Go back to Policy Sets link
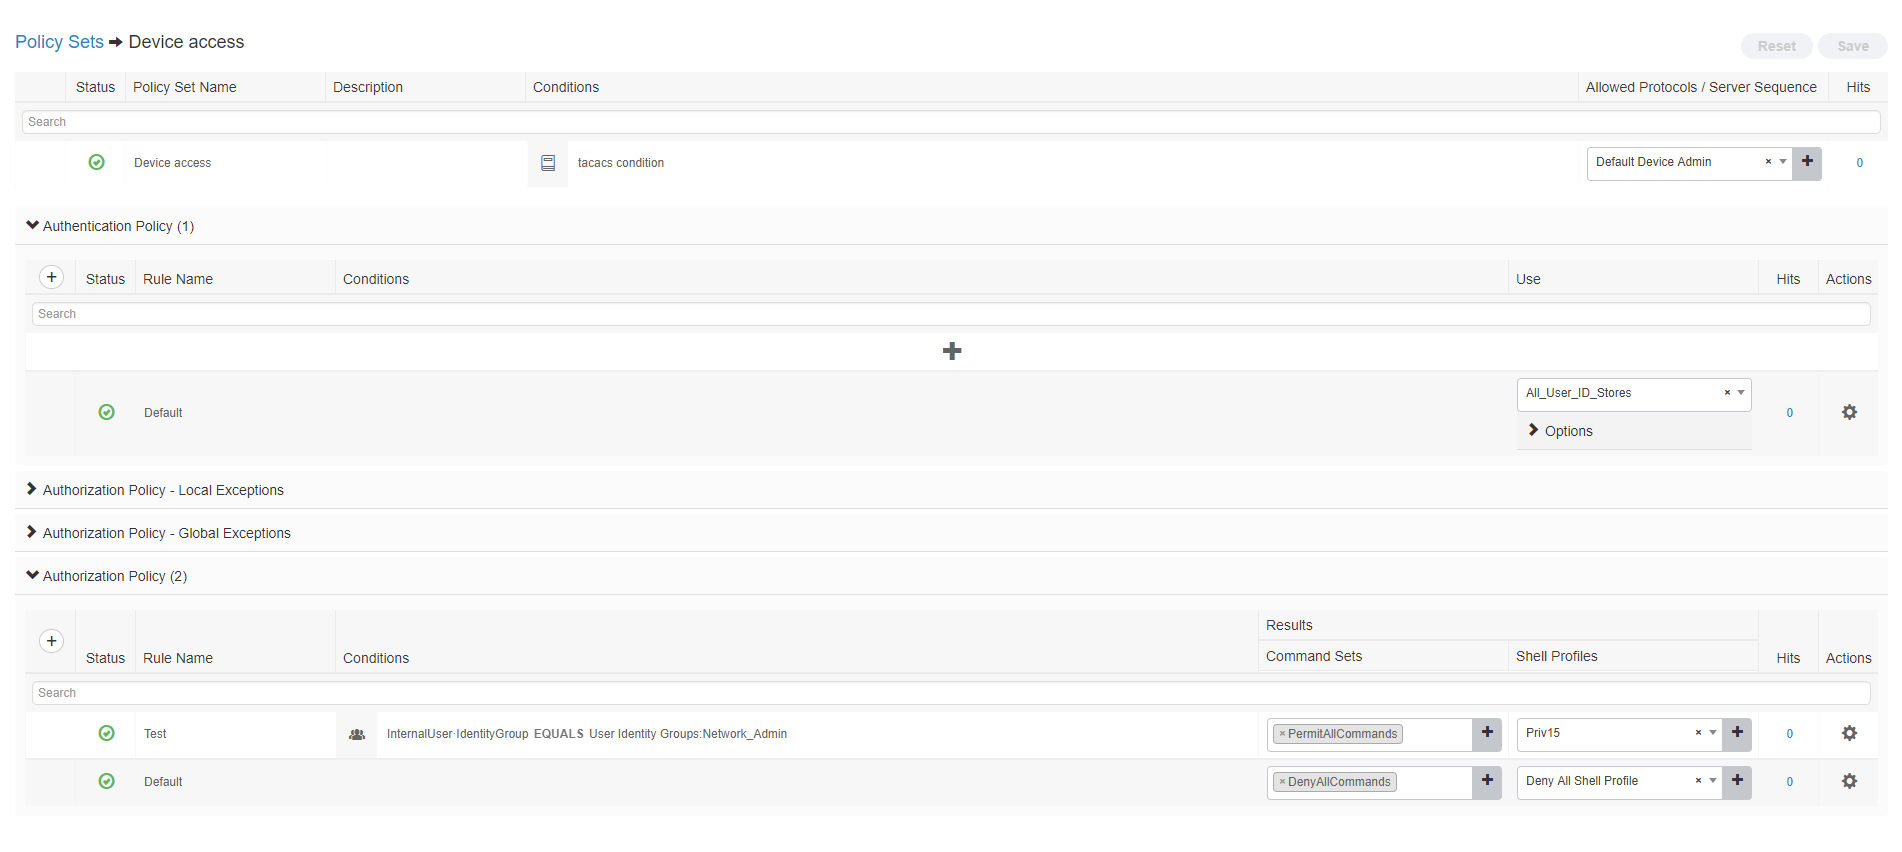1902x852 pixels. point(59,42)
